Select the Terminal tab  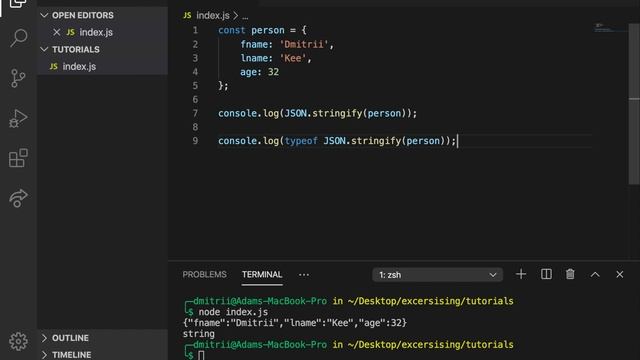(x=262, y=275)
